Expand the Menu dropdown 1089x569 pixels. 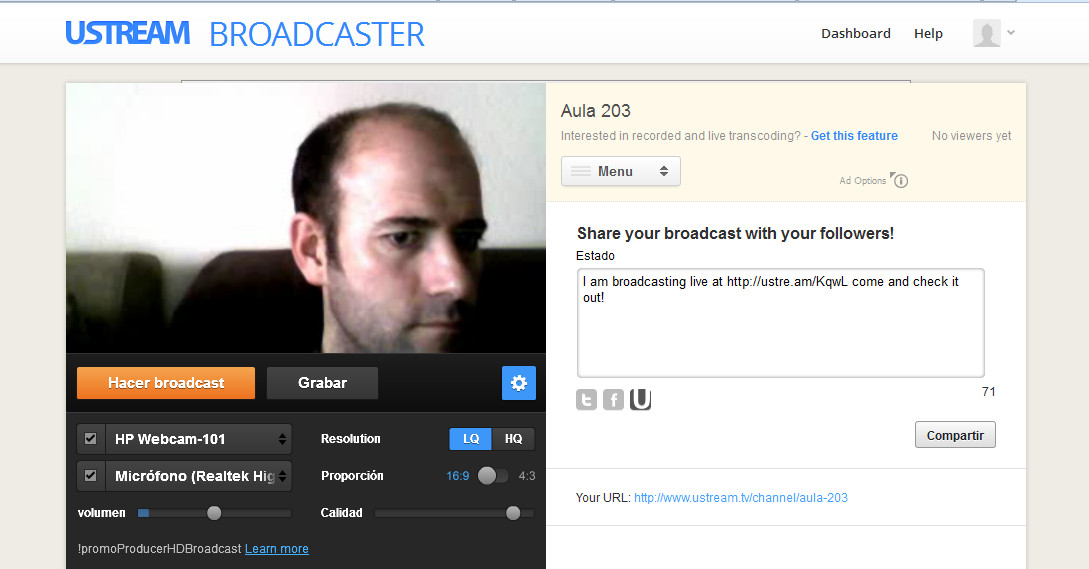(620, 171)
